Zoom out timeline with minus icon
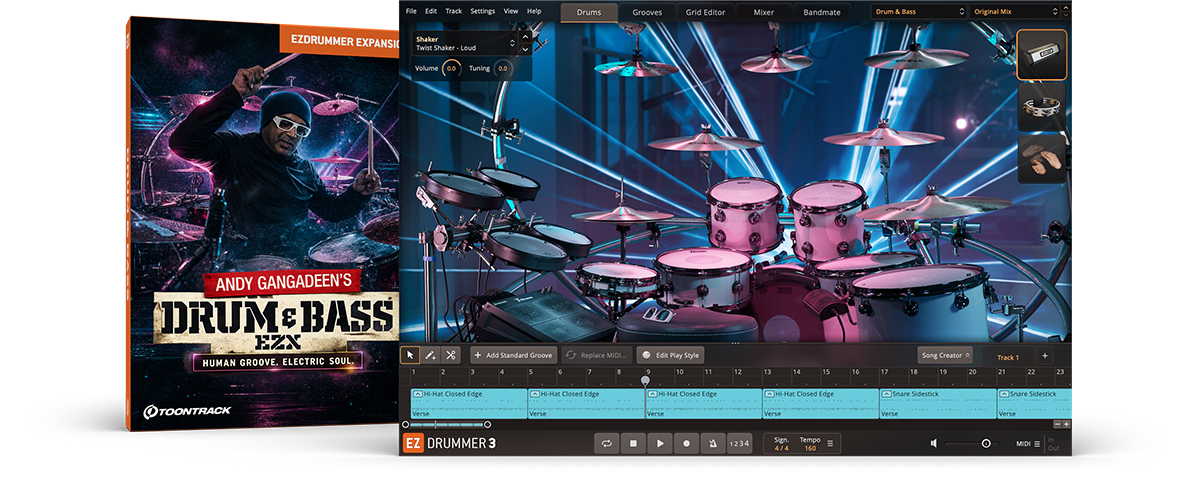The height and width of the screenshot is (488, 1200). (1057, 424)
